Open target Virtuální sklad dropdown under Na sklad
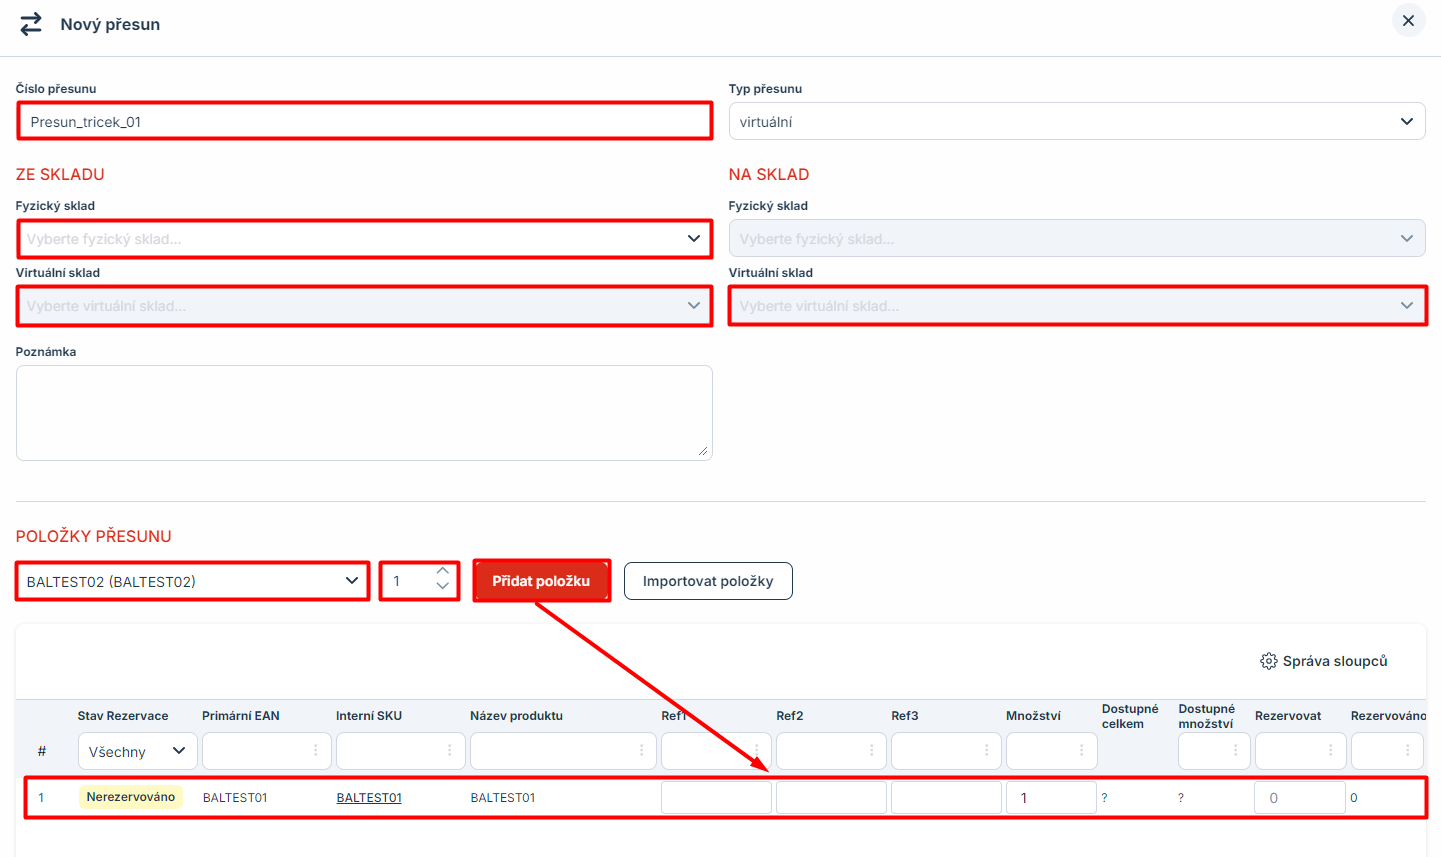 click(1077, 306)
